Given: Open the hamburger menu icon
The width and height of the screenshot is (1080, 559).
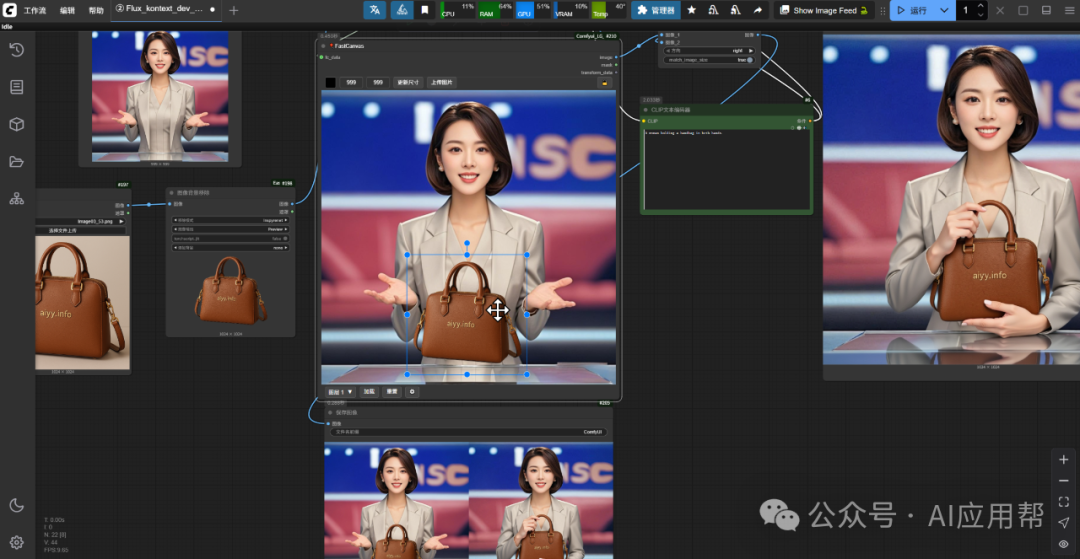Looking at the screenshot, I should [x=1069, y=10].
